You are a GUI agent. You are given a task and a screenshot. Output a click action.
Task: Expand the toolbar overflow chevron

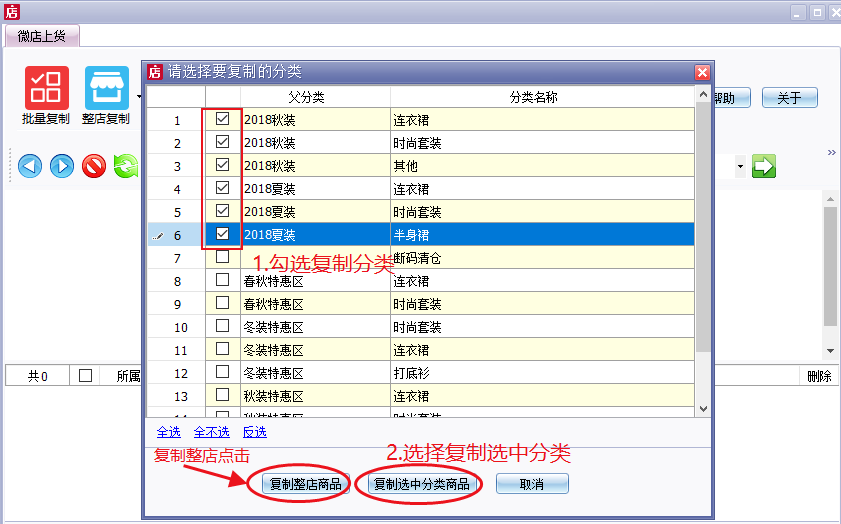point(831,152)
